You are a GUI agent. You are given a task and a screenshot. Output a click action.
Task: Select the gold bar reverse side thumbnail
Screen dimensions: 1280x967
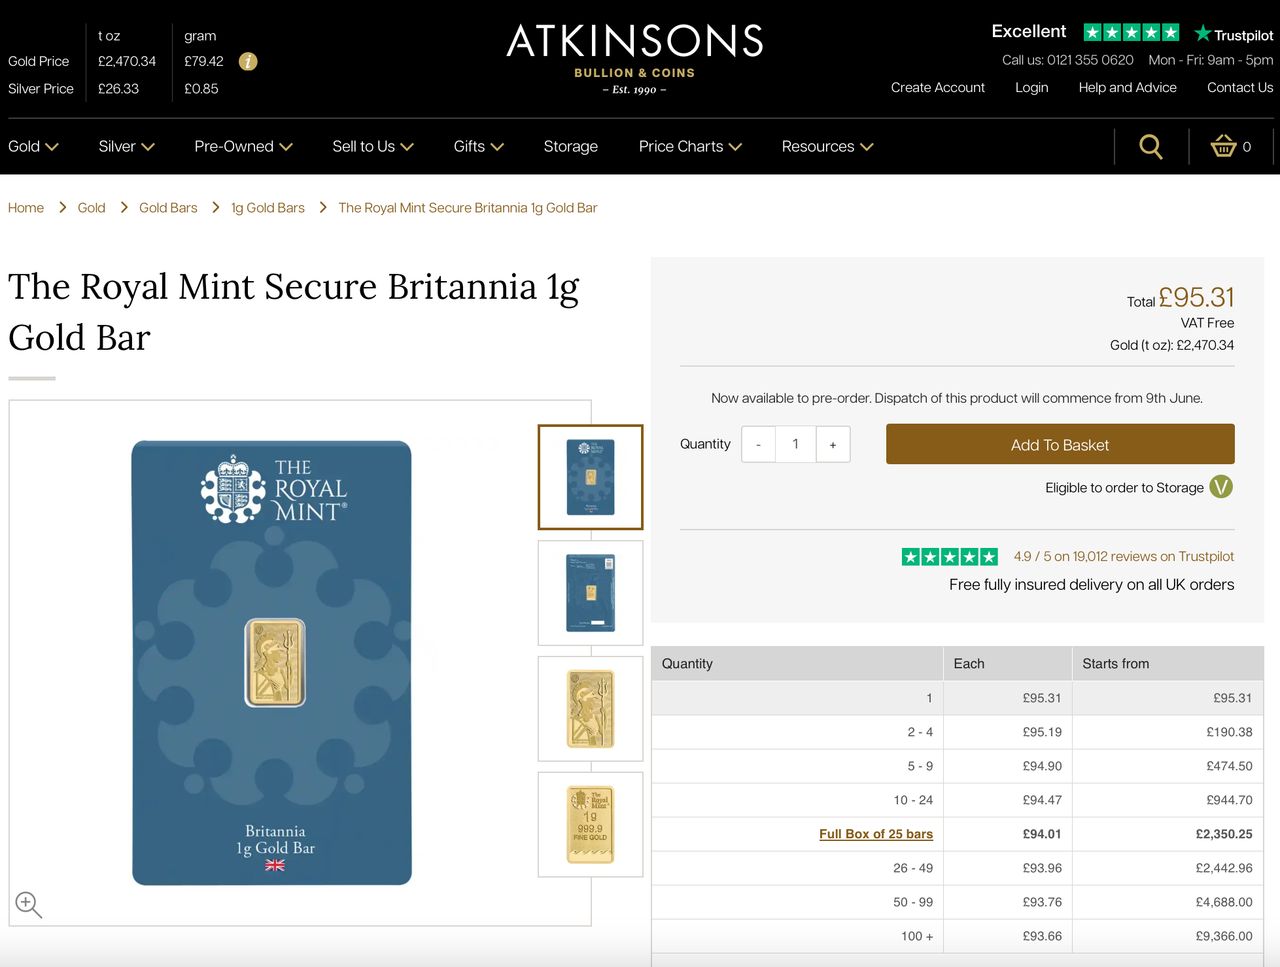pyautogui.click(x=590, y=825)
